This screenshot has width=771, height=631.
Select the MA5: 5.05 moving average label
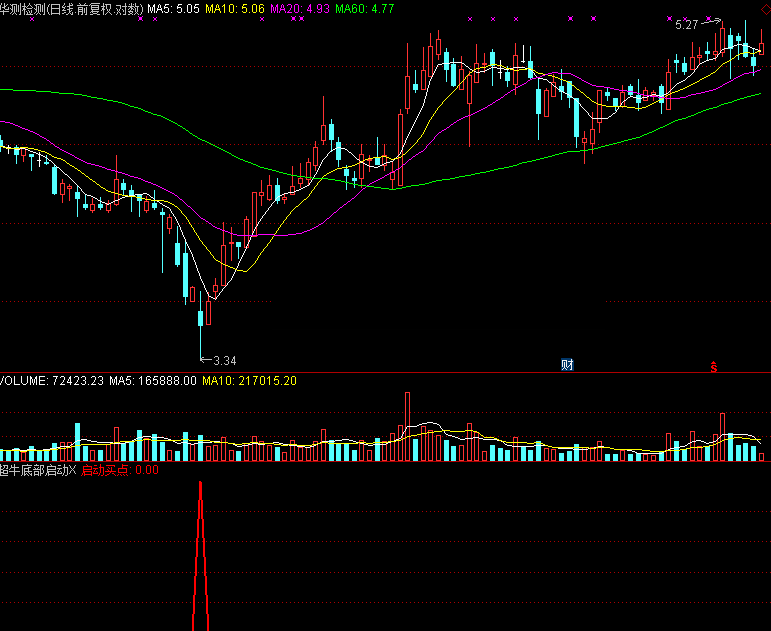[x=174, y=9]
